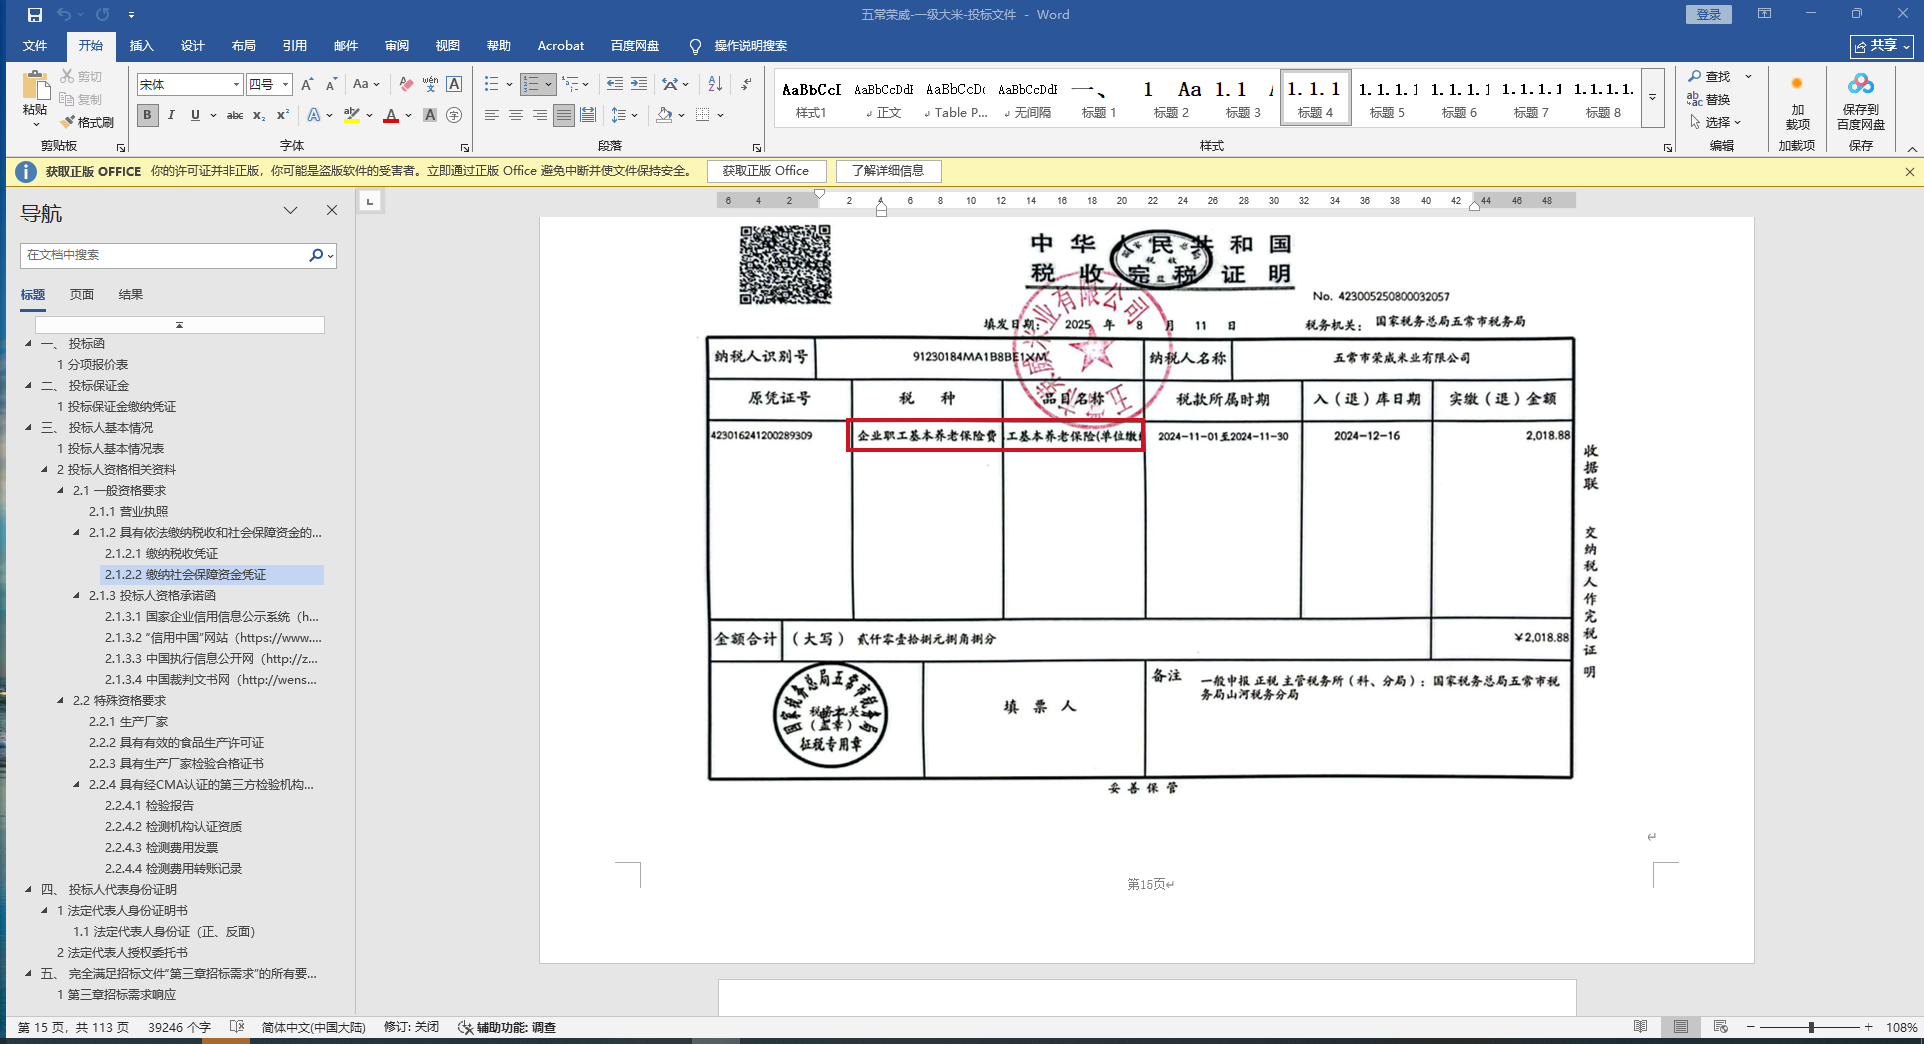
Task: Open the accessibility checker in the status bar
Action: [x=507, y=1027]
